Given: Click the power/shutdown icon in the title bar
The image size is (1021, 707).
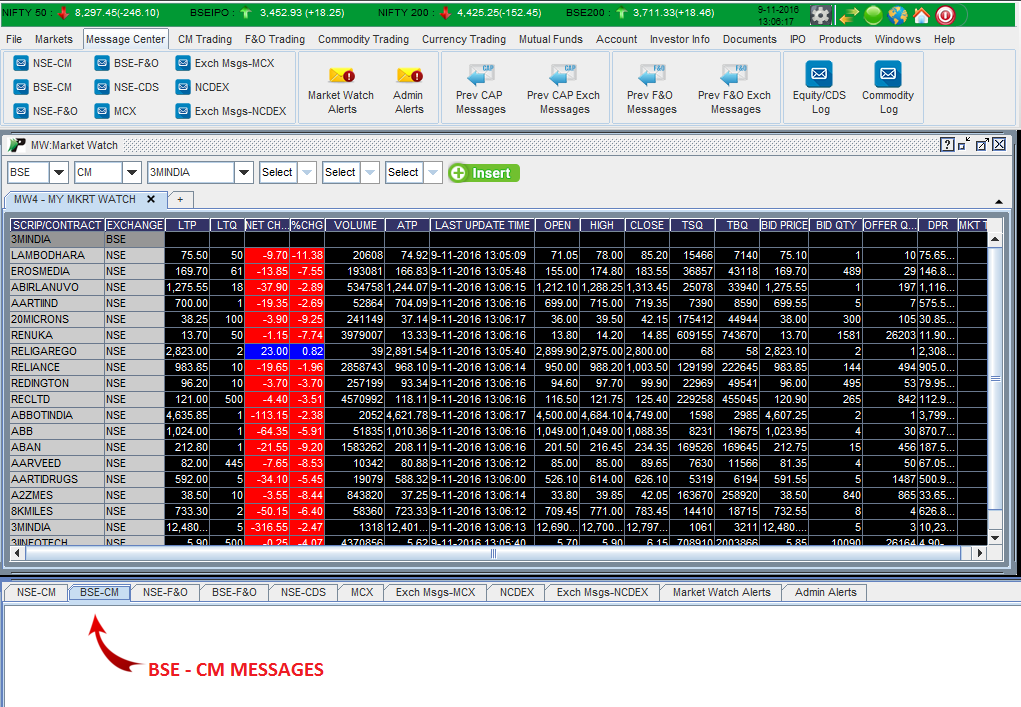Looking at the screenshot, I should (x=947, y=15).
